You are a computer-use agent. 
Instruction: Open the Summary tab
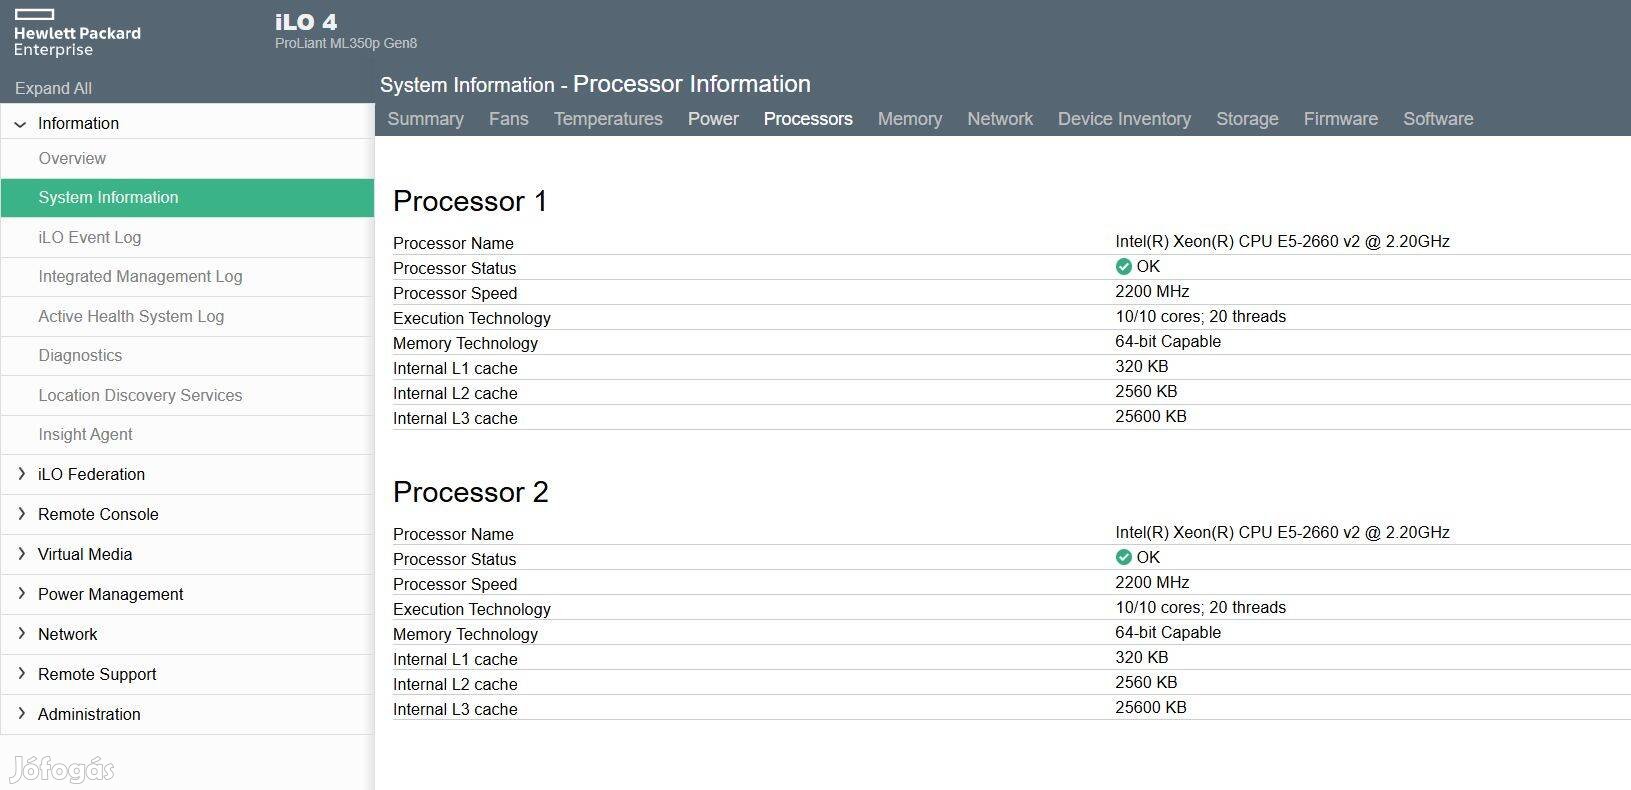[x=425, y=118]
